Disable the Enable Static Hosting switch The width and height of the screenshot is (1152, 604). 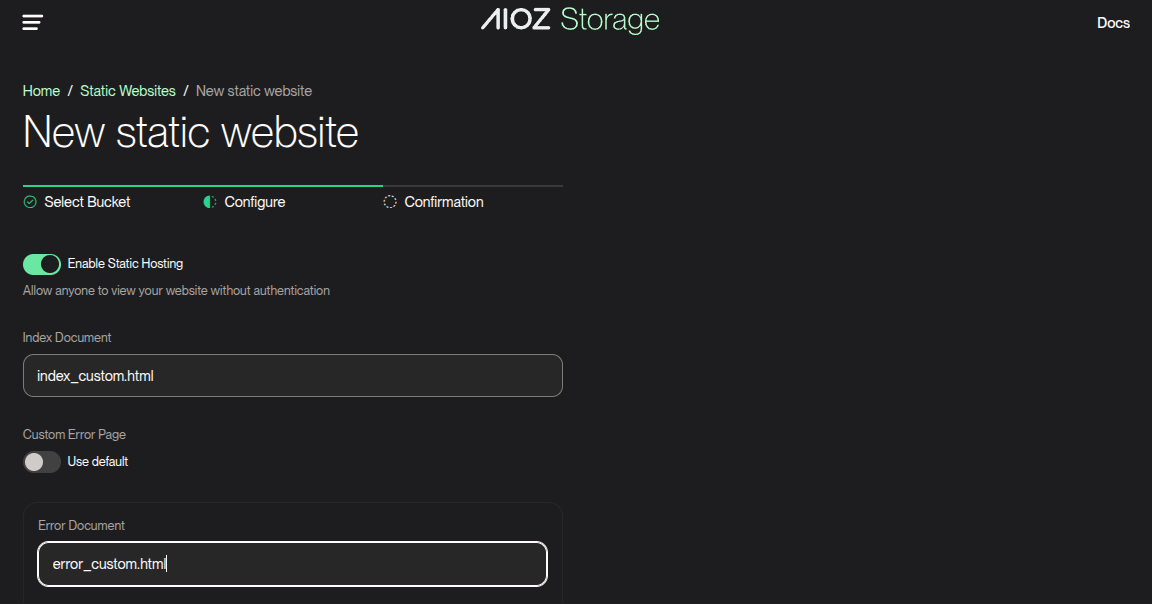pos(42,264)
